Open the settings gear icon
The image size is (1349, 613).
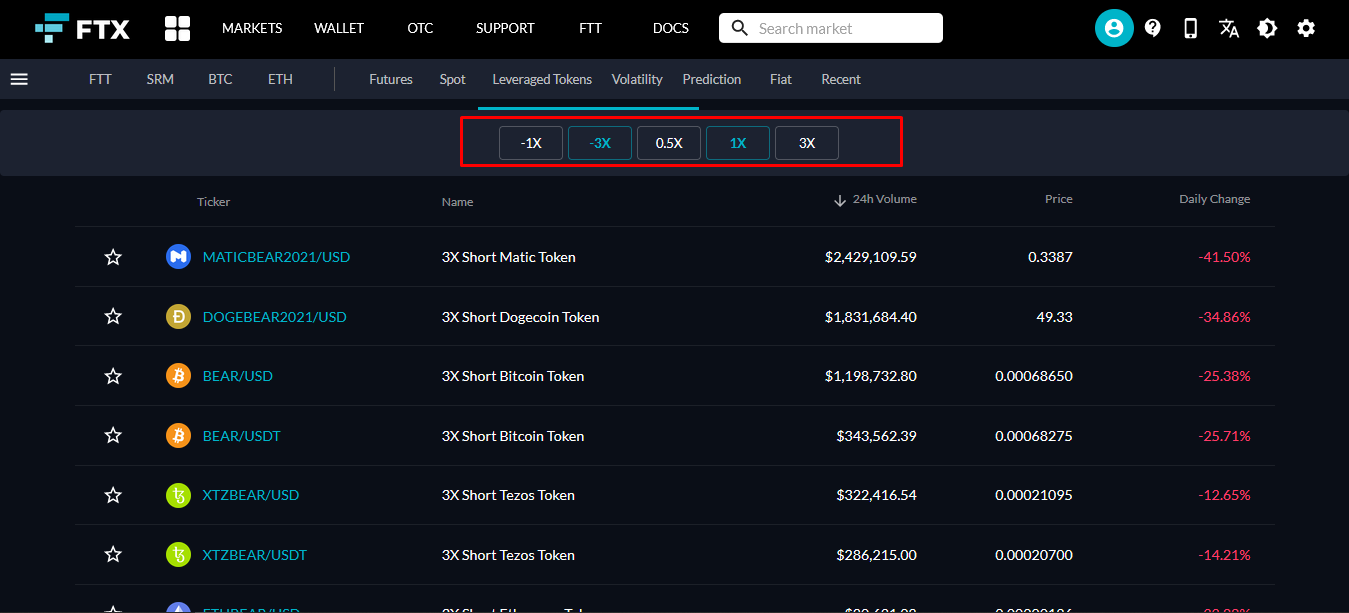(x=1306, y=28)
